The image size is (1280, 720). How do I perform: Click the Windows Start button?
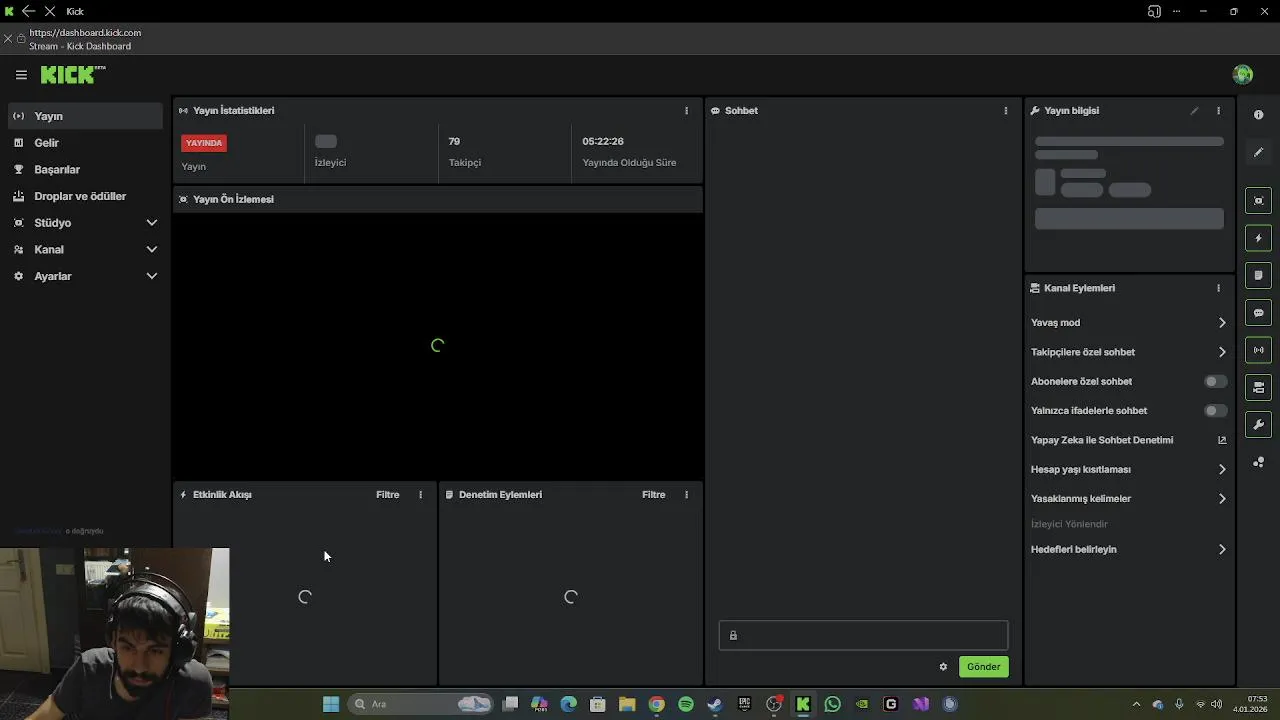pos(331,704)
